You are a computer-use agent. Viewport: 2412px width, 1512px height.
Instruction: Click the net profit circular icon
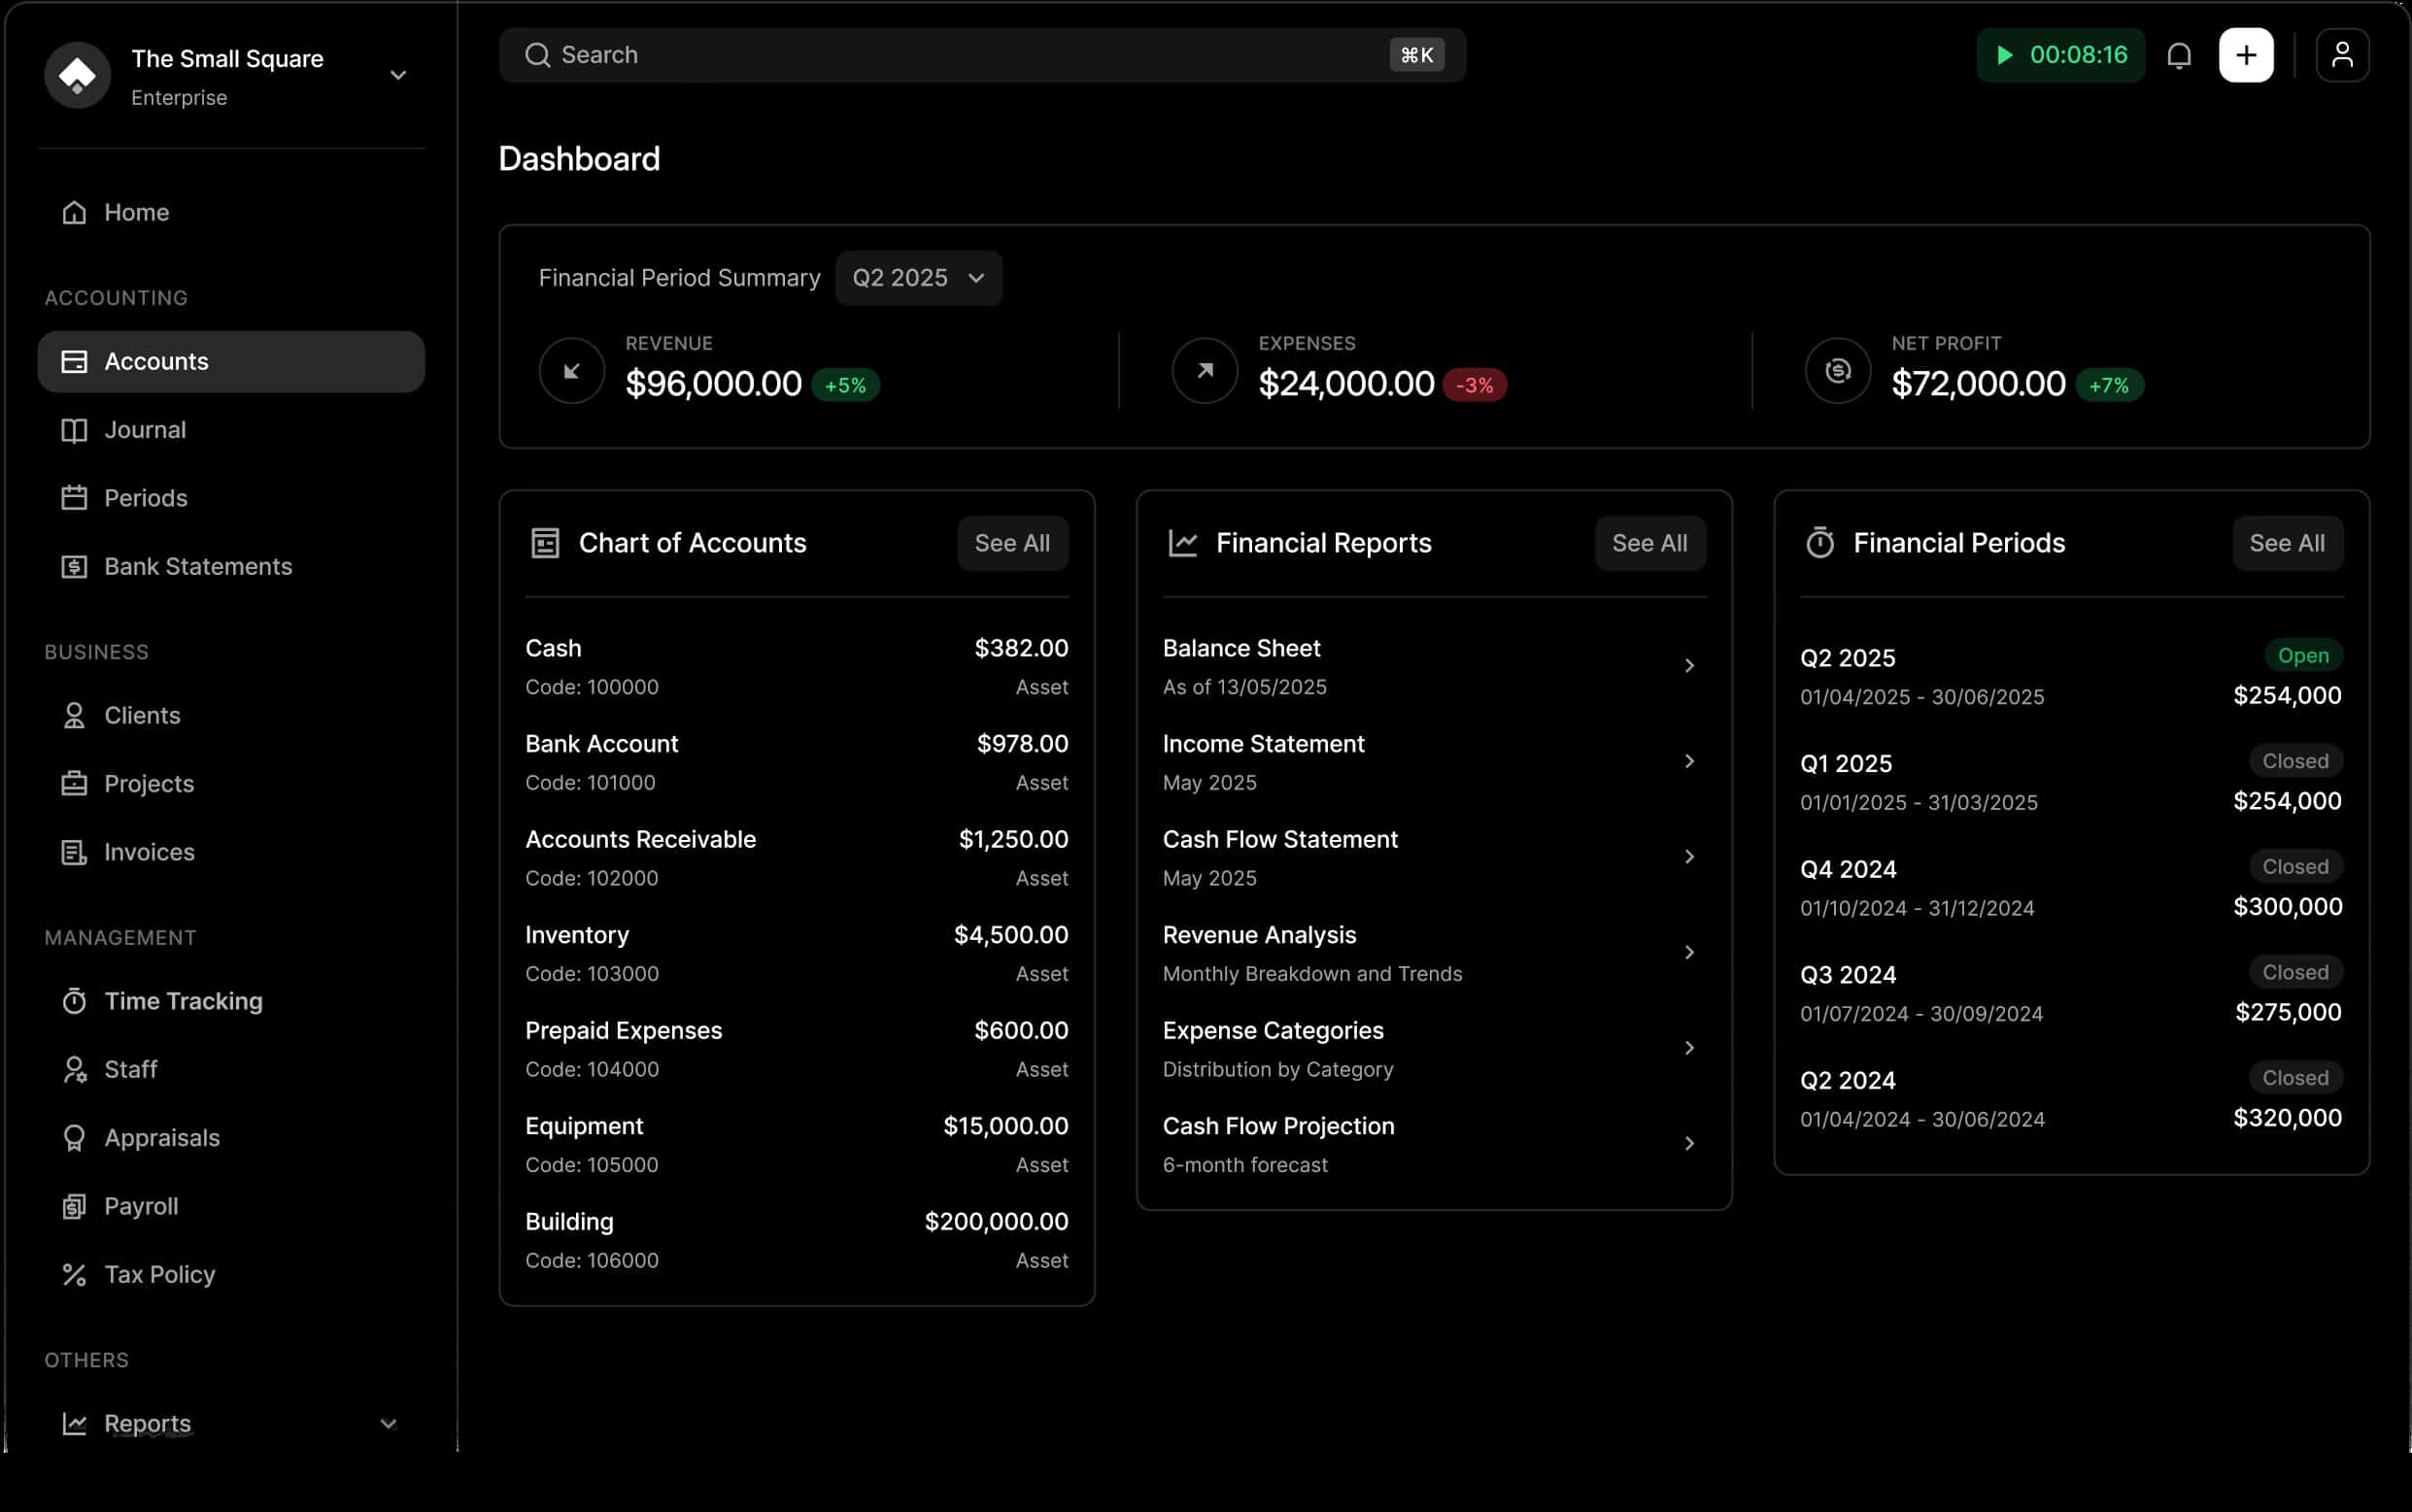[1837, 371]
